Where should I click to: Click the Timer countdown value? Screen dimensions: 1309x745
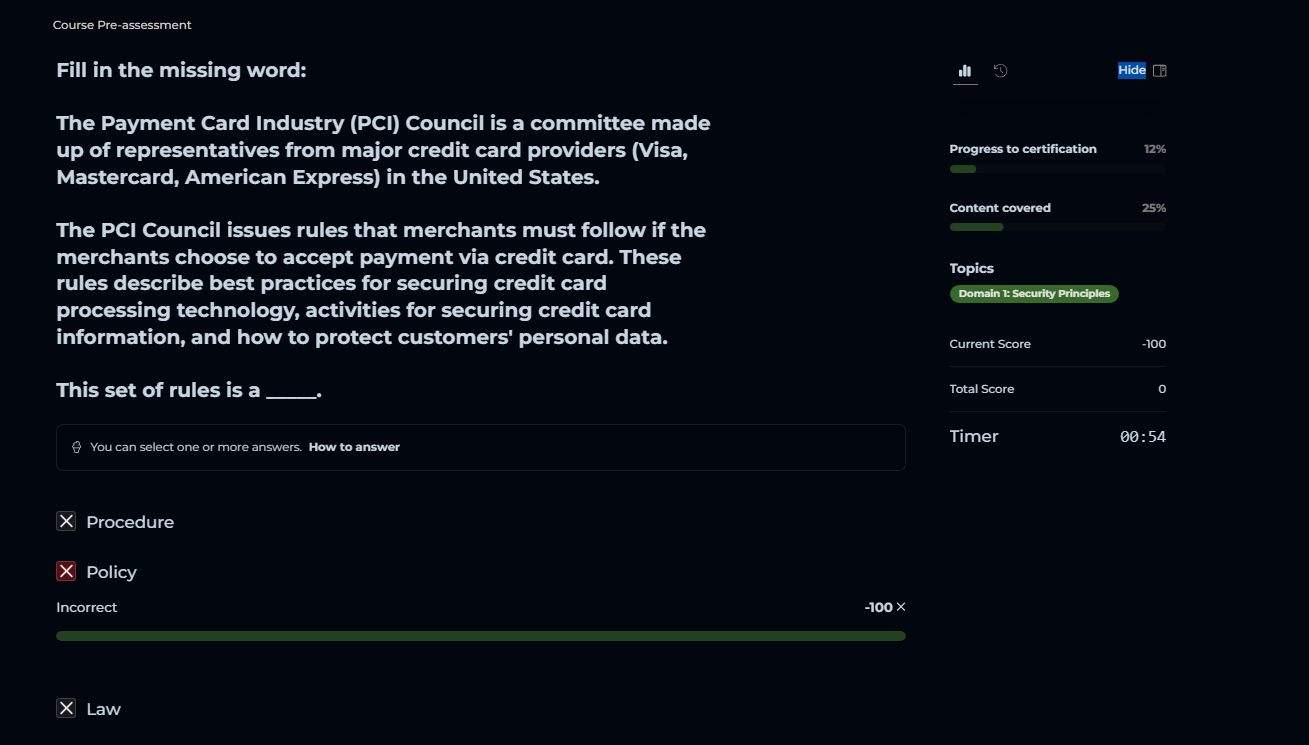click(1142, 437)
